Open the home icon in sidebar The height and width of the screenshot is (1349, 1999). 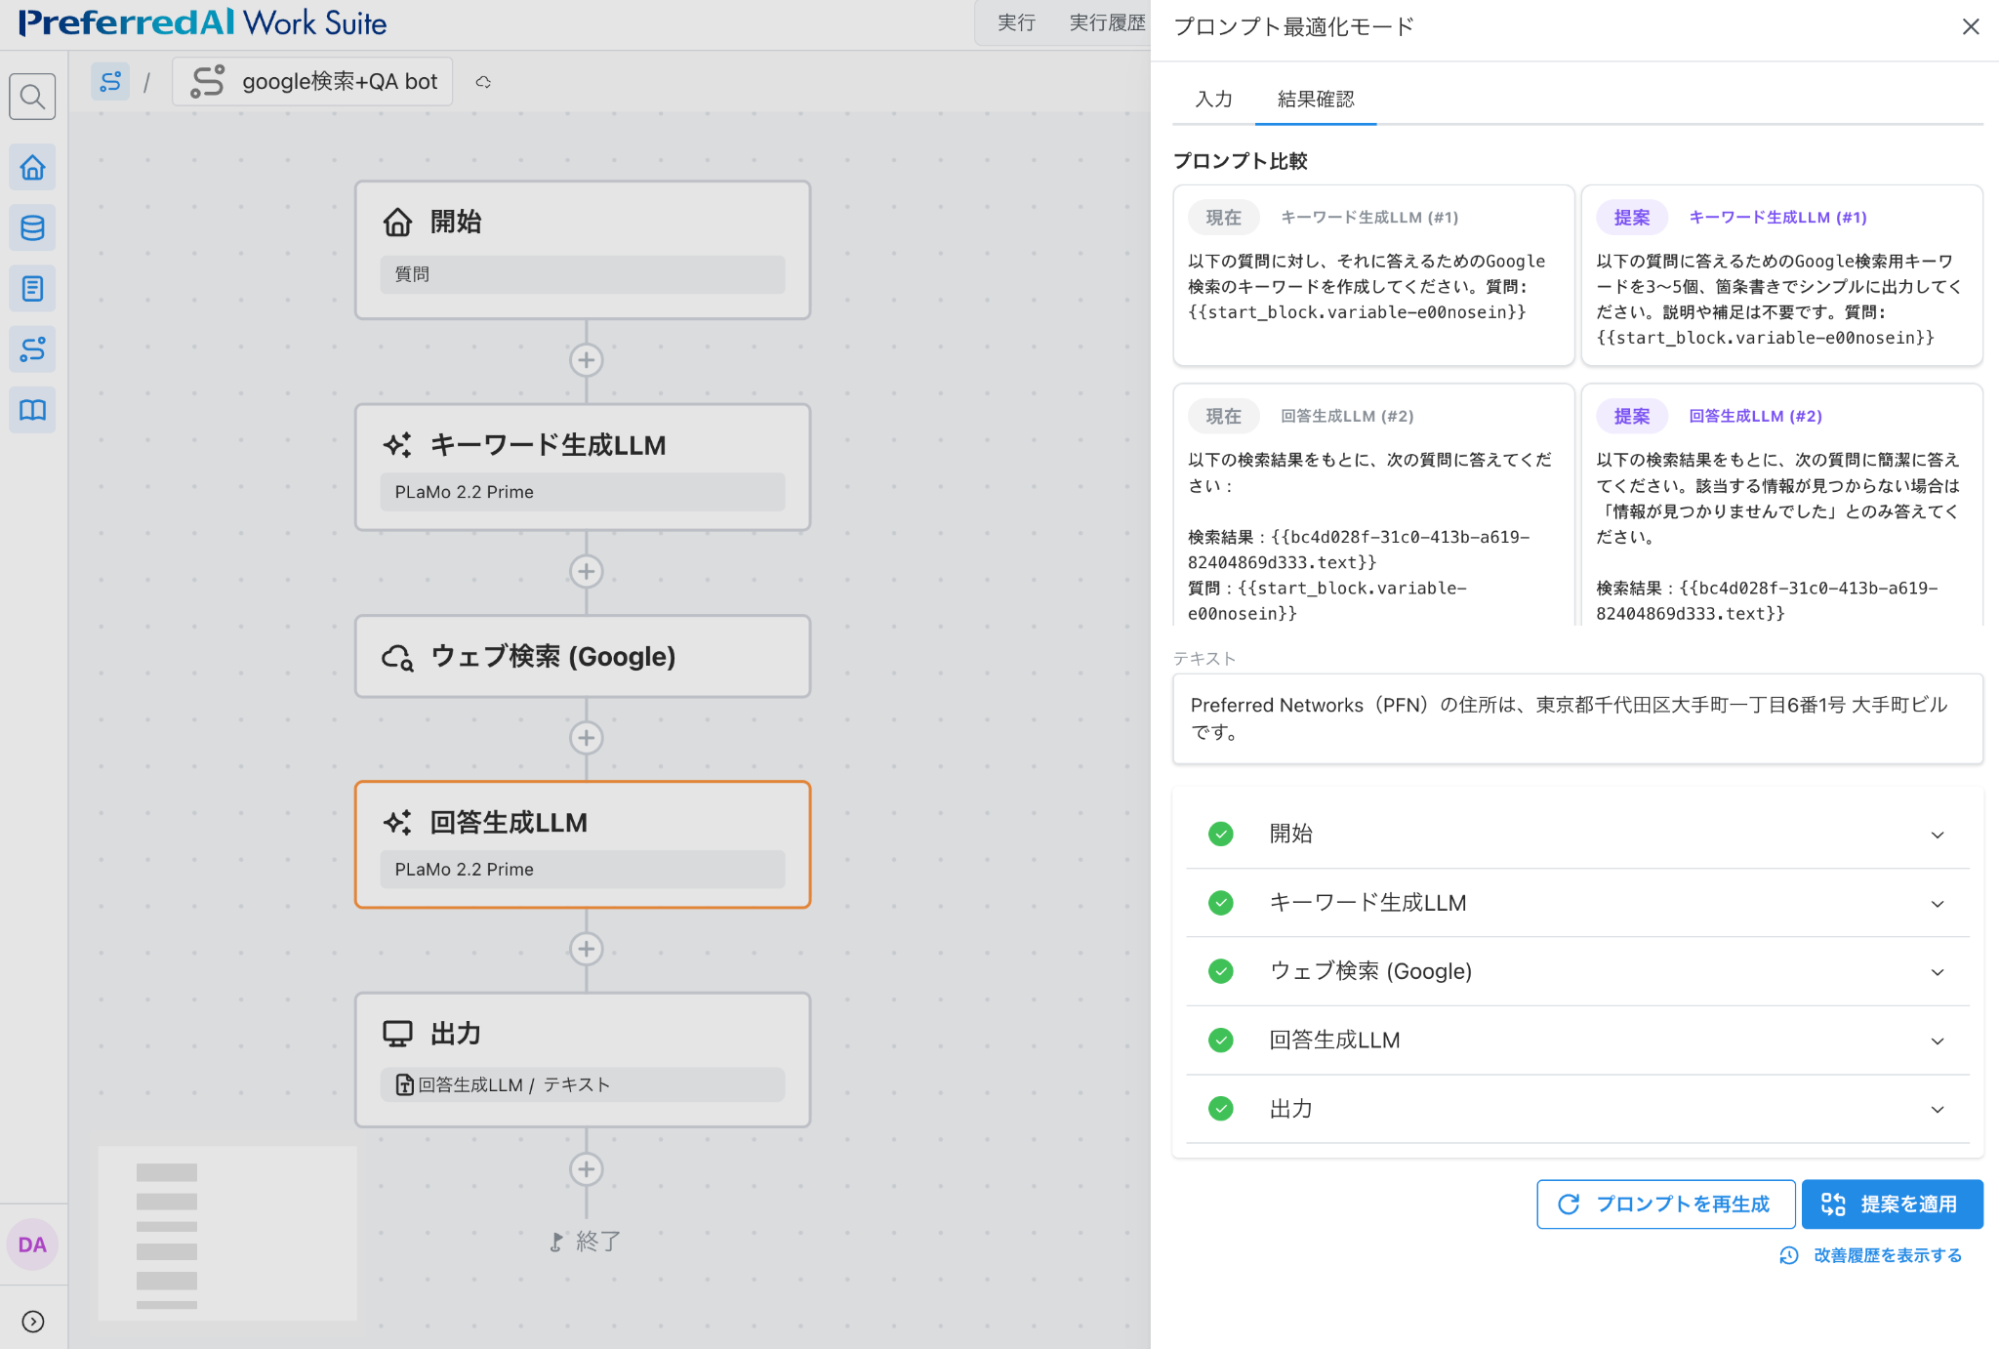coord(32,167)
